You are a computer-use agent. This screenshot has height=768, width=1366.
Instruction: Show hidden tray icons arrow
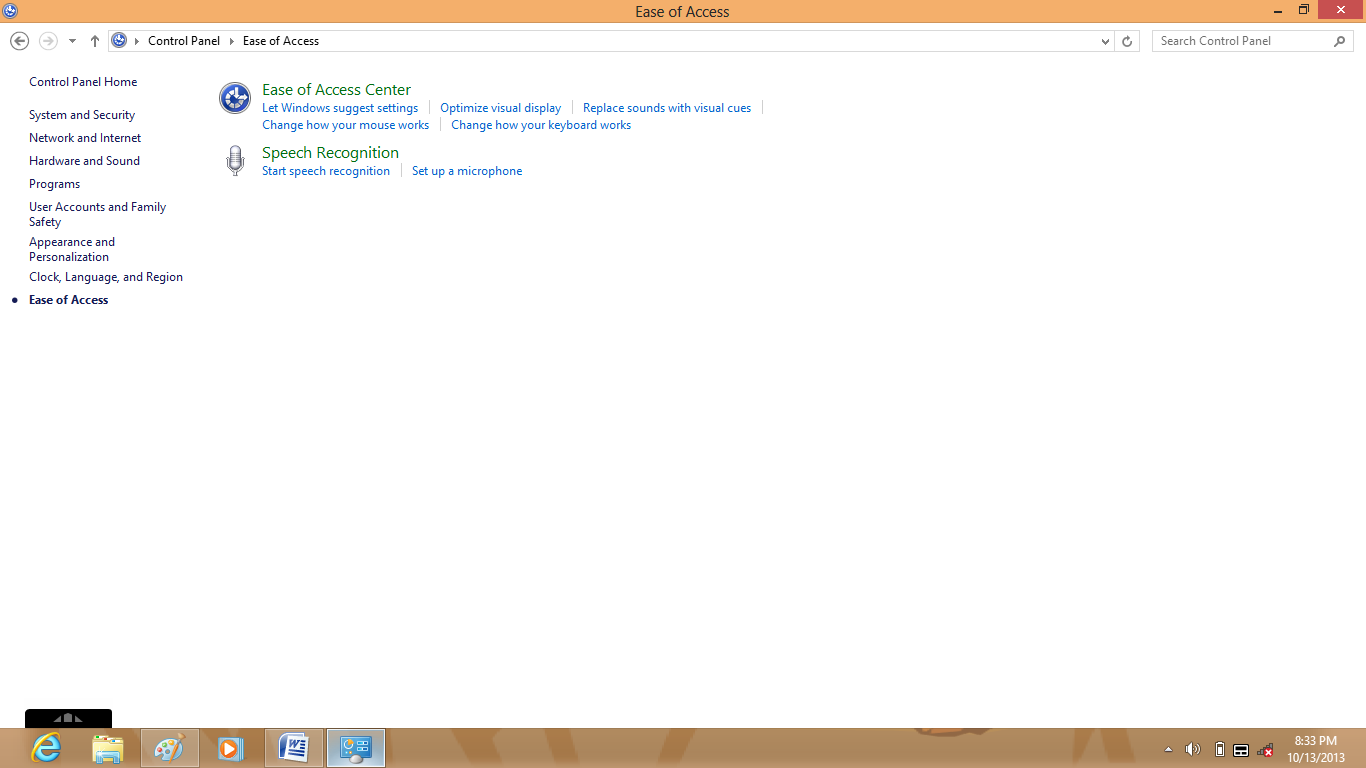pos(1168,749)
